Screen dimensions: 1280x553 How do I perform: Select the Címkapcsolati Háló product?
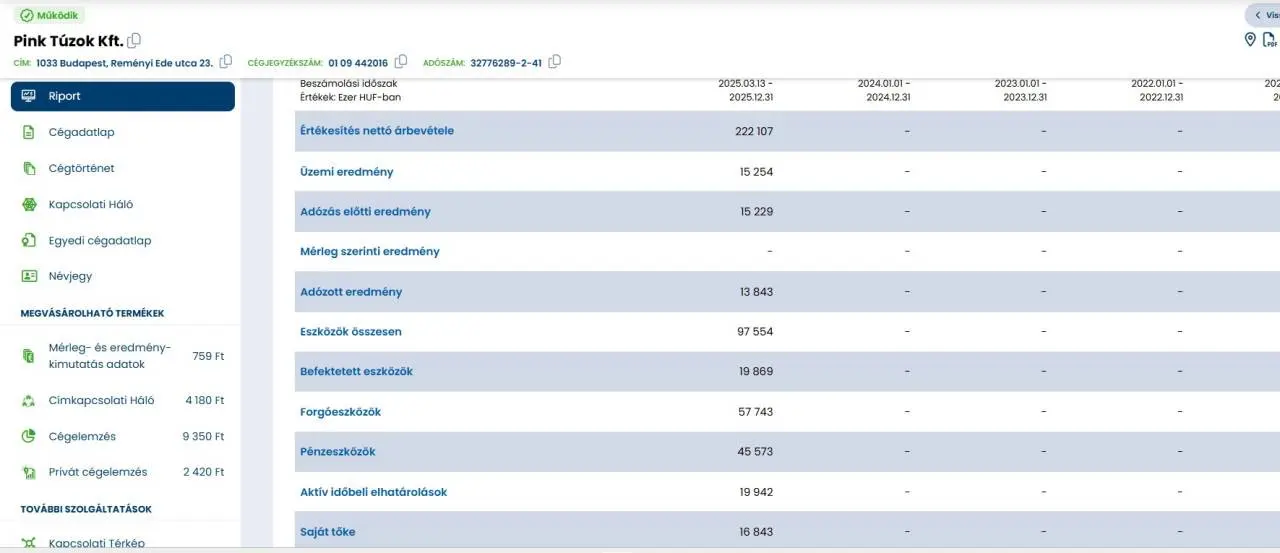pyautogui.click(x=123, y=400)
